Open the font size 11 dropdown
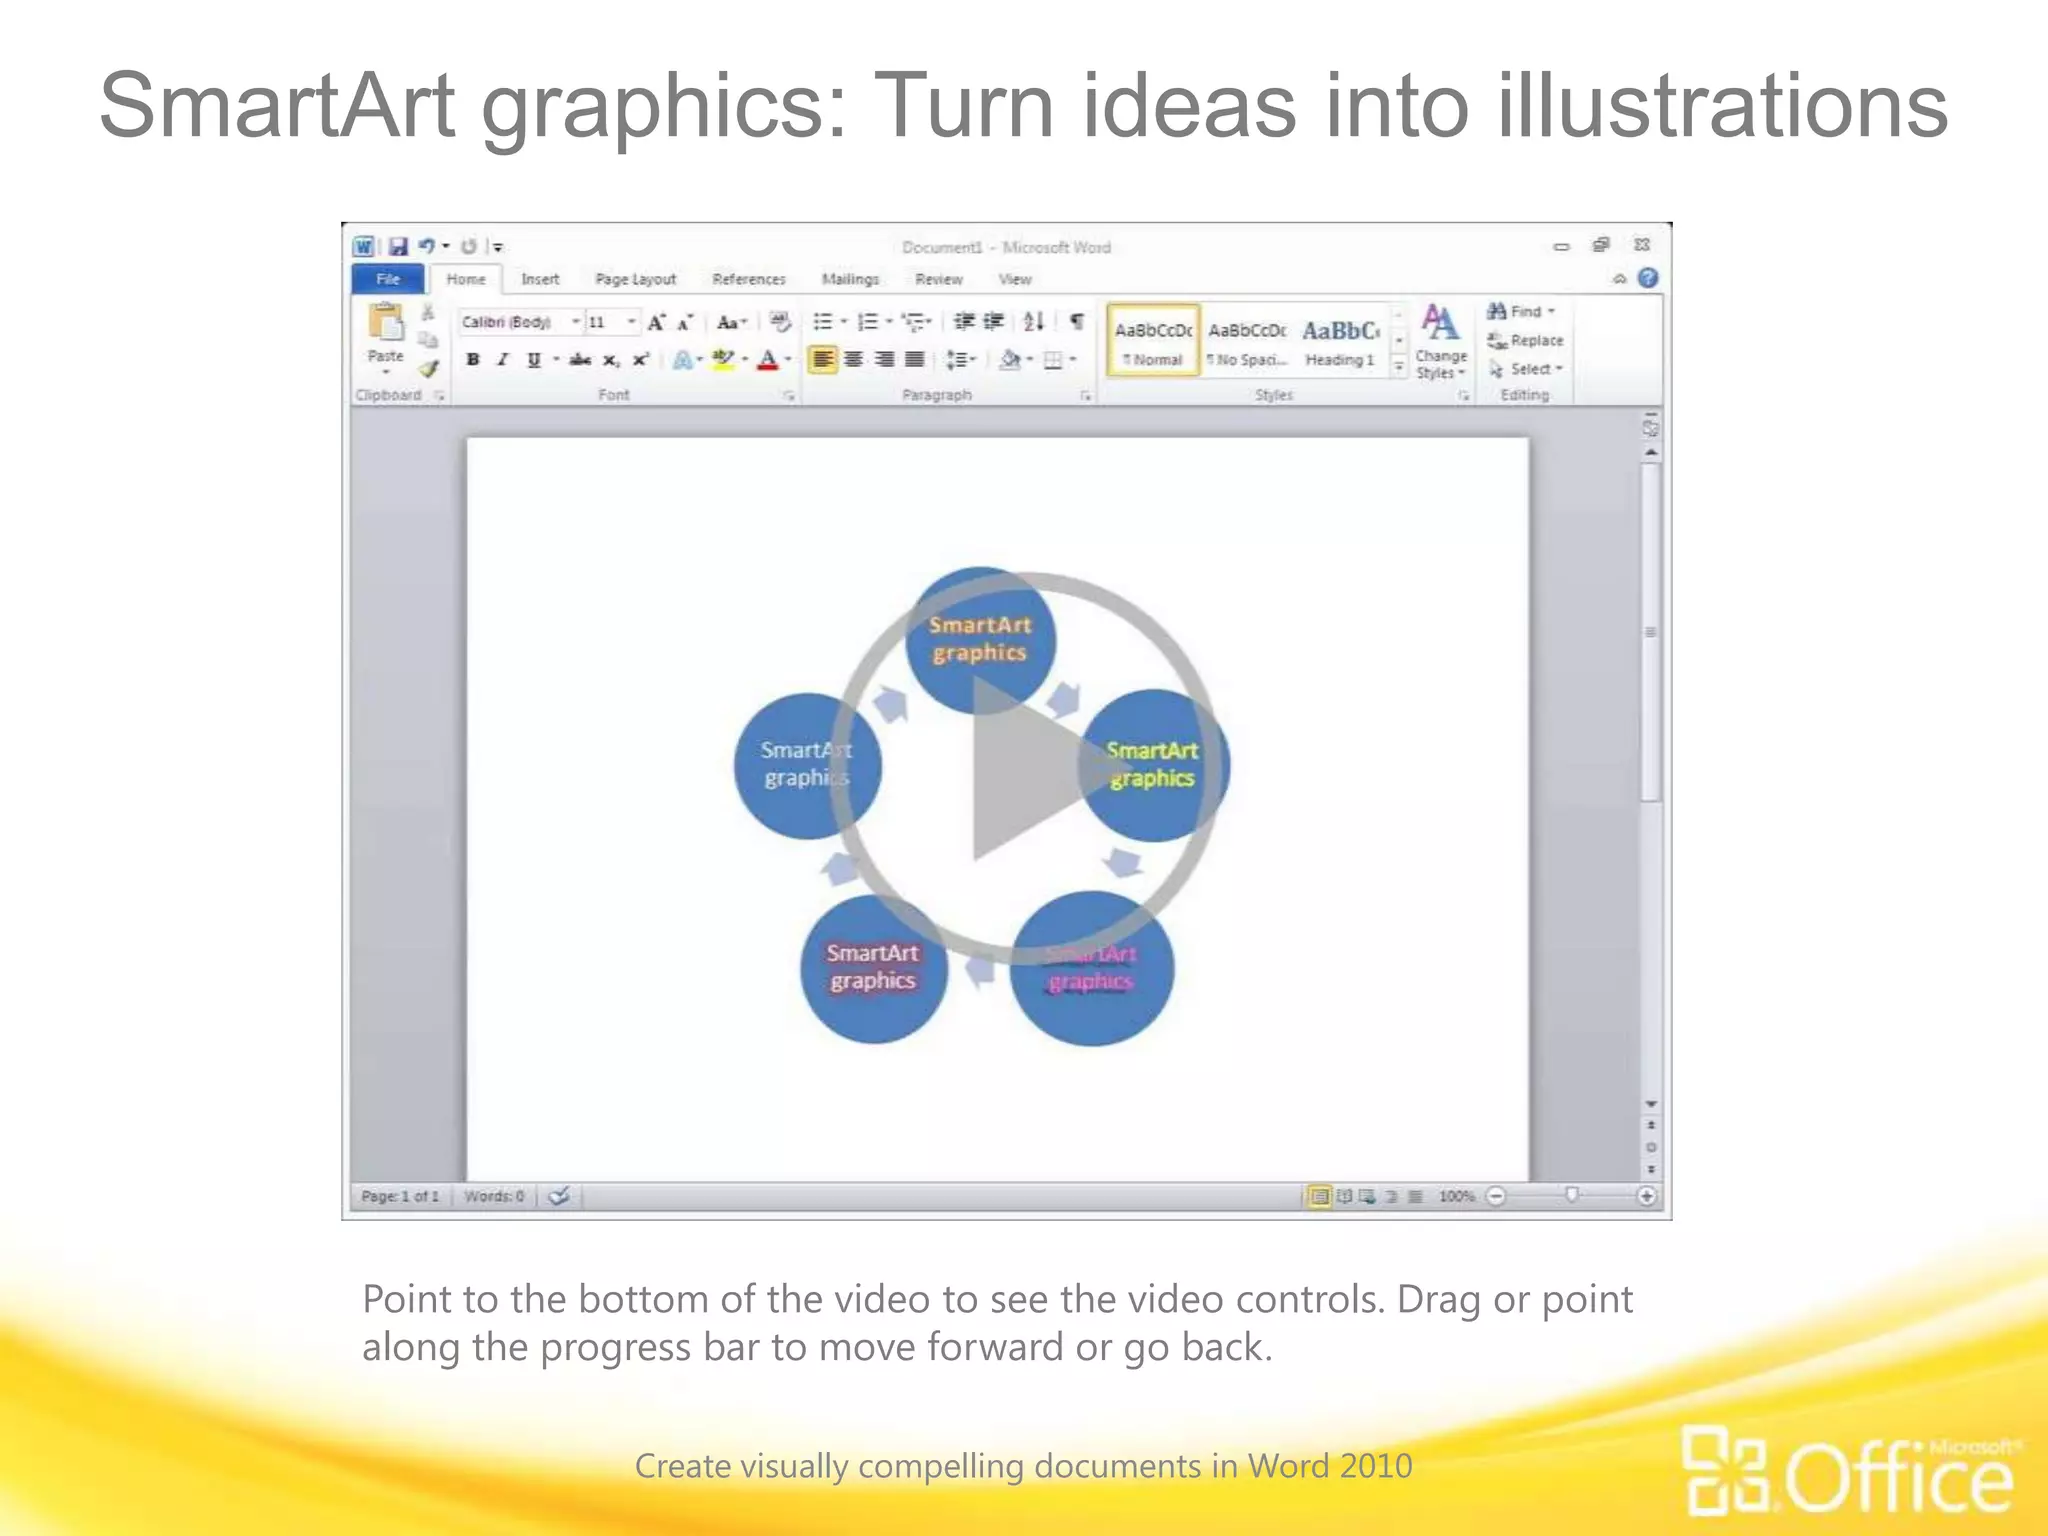Viewport: 2048px width, 1536px height. 631,322
